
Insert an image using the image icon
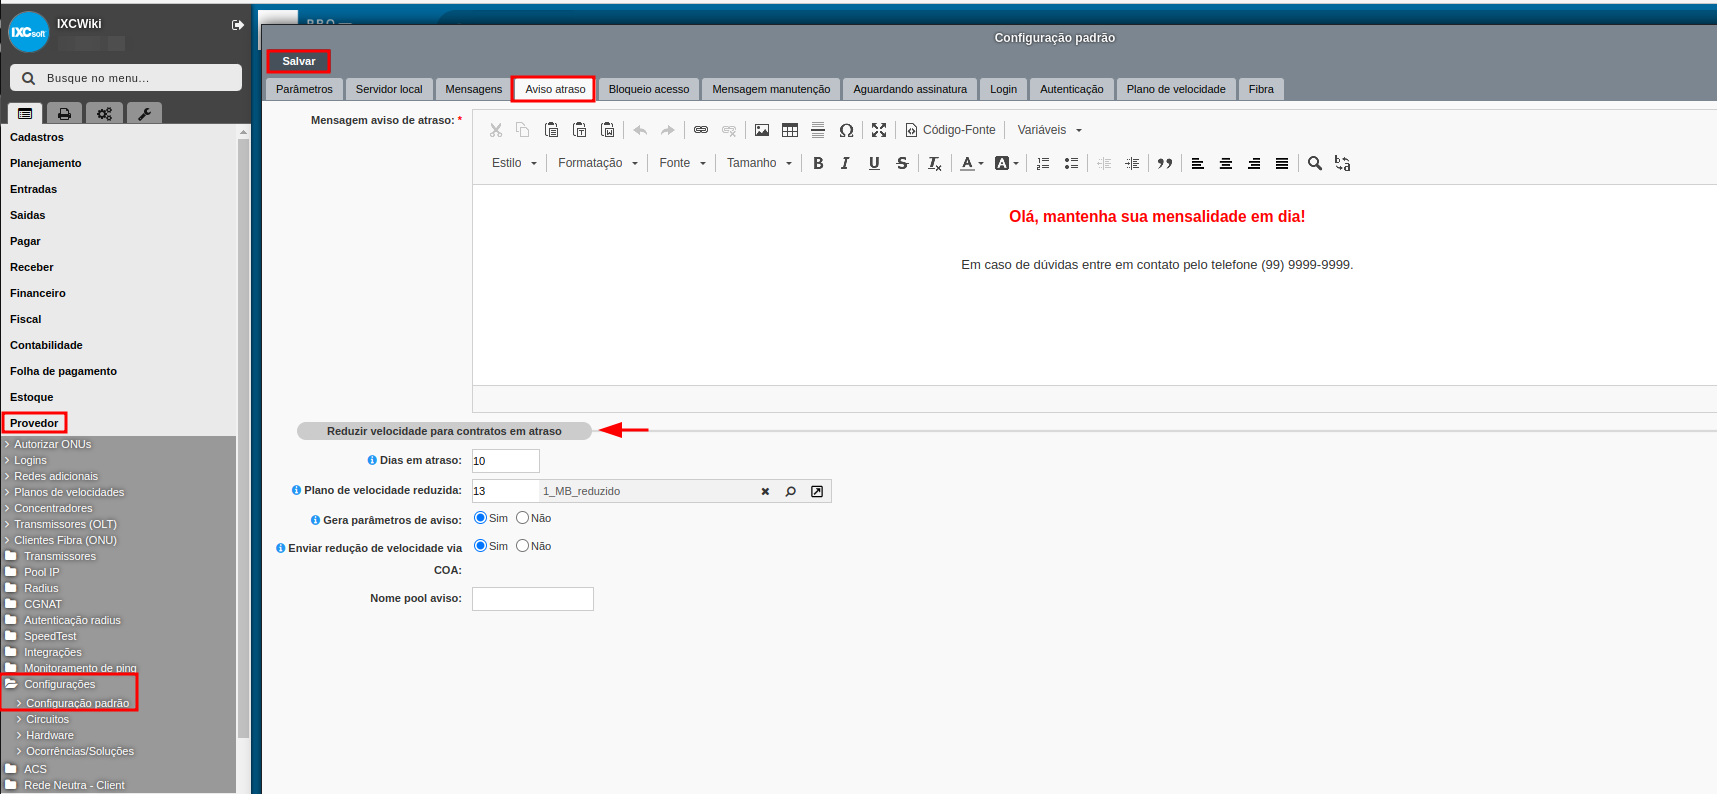762,130
